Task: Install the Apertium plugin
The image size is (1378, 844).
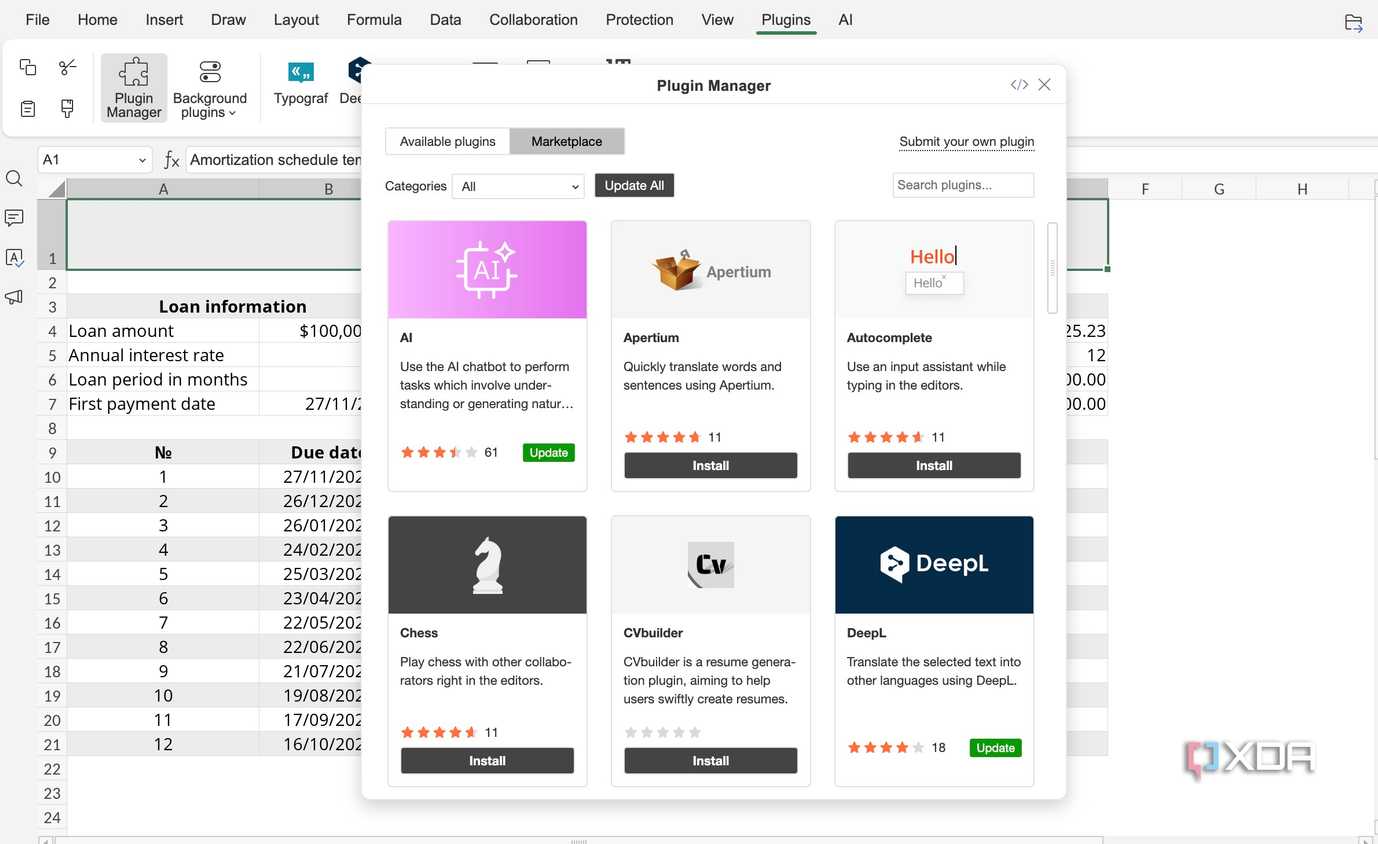Action: click(711, 465)
